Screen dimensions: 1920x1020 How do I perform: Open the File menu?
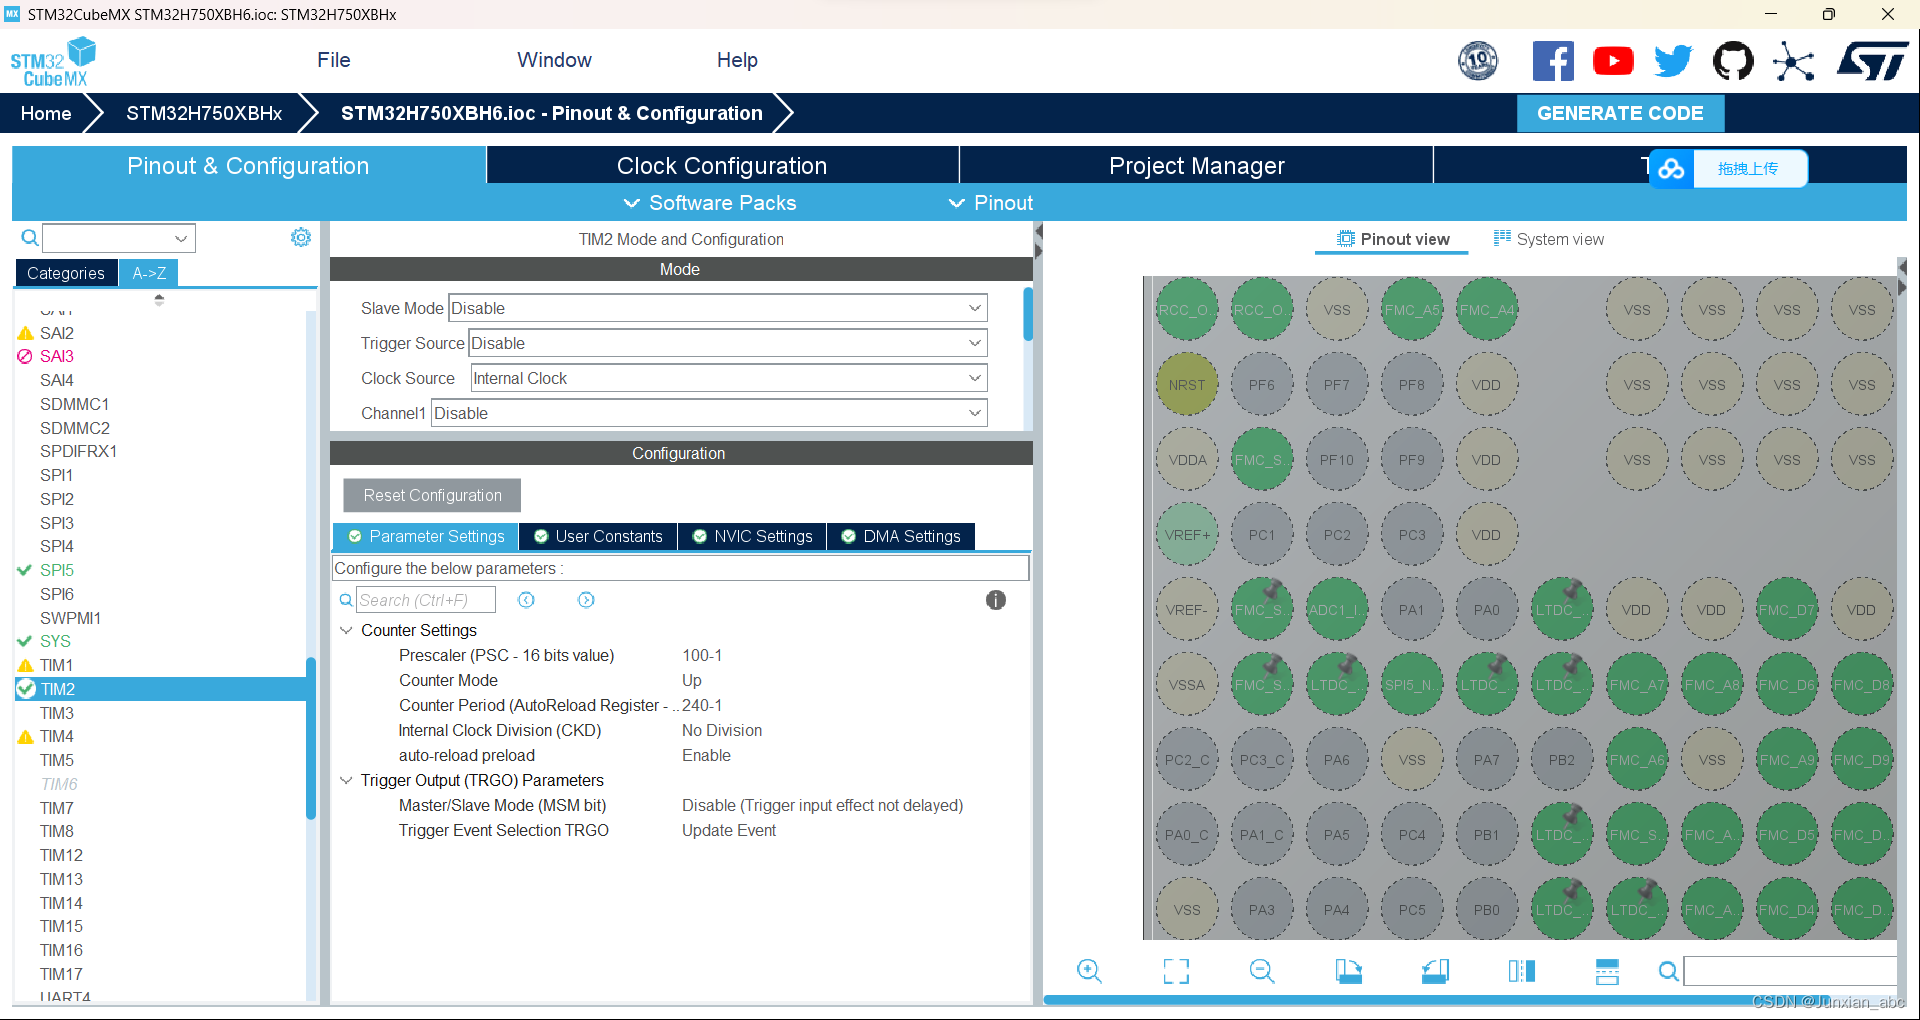pos(334,60)
